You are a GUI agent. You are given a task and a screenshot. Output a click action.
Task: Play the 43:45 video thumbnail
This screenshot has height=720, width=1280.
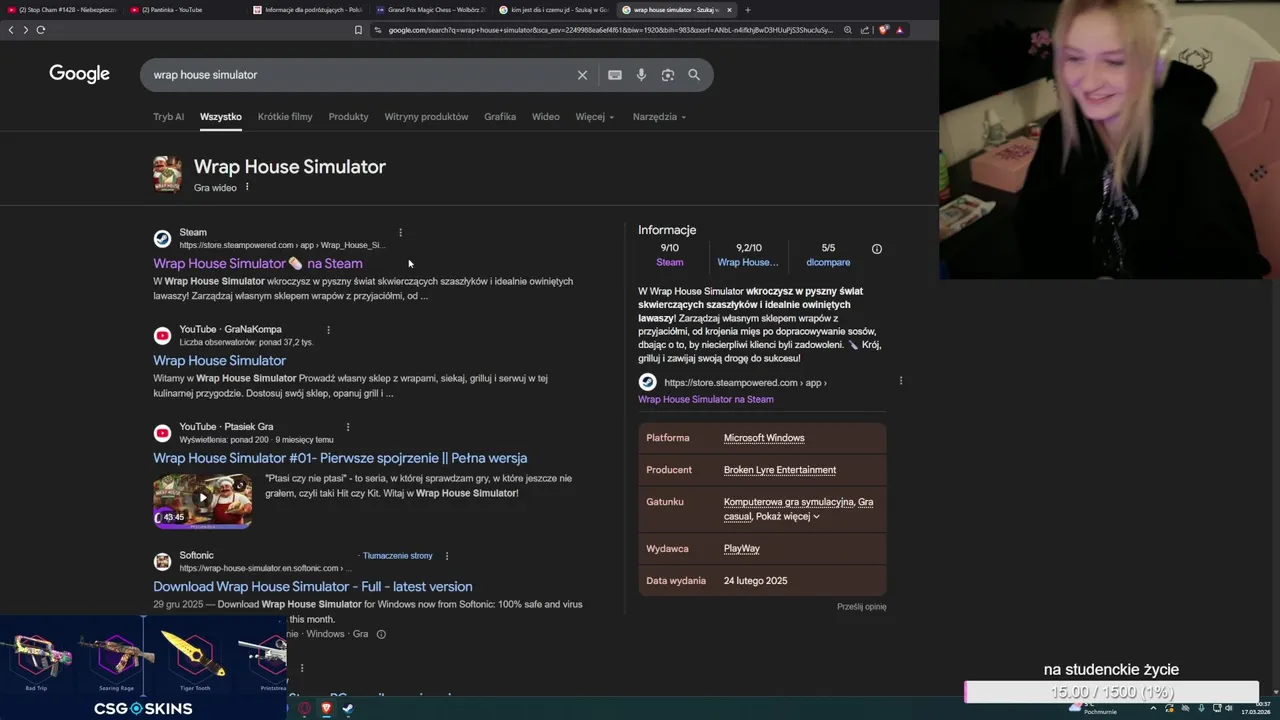click(x=202, y=500)
